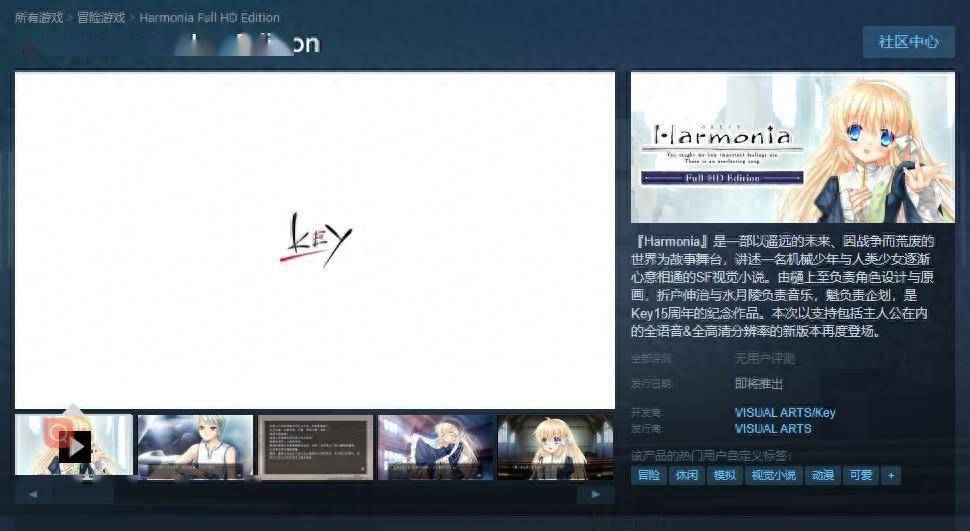
Task: Open the 冒险游戏 breadcrumb link
Action: tap(101, 17)
